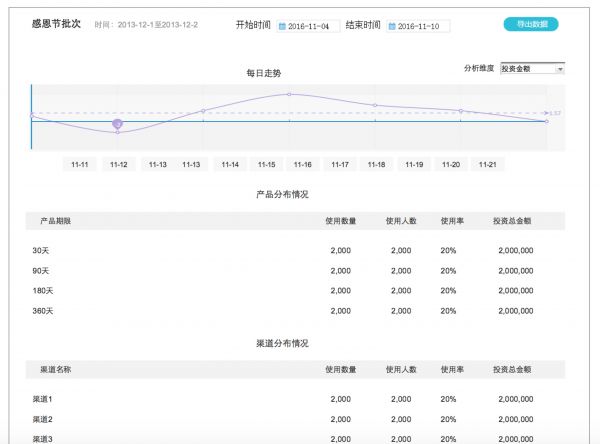Select the 11-11 date label on chart axis
The height and width of the screenshot is (444, 600).
(80, 164)
